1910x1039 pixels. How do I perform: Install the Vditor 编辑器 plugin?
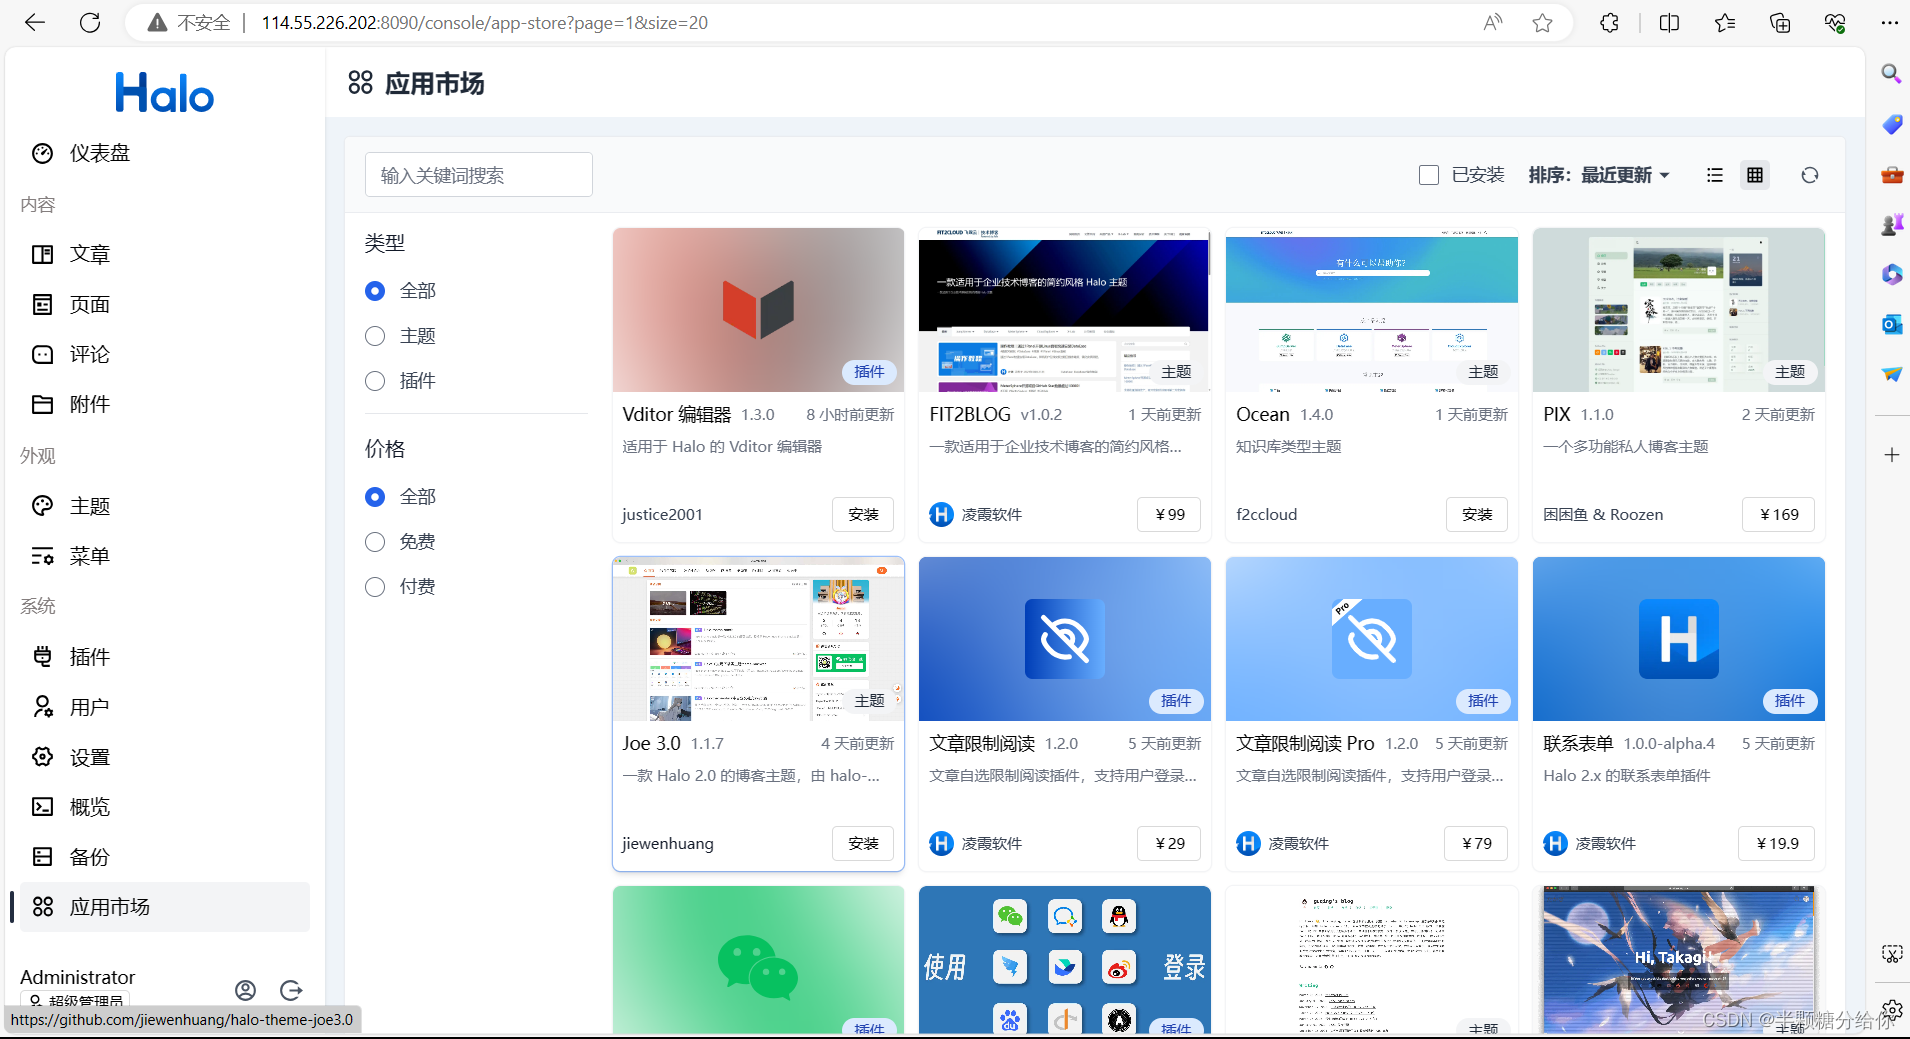pyautogui.click(x=862, y=514)
